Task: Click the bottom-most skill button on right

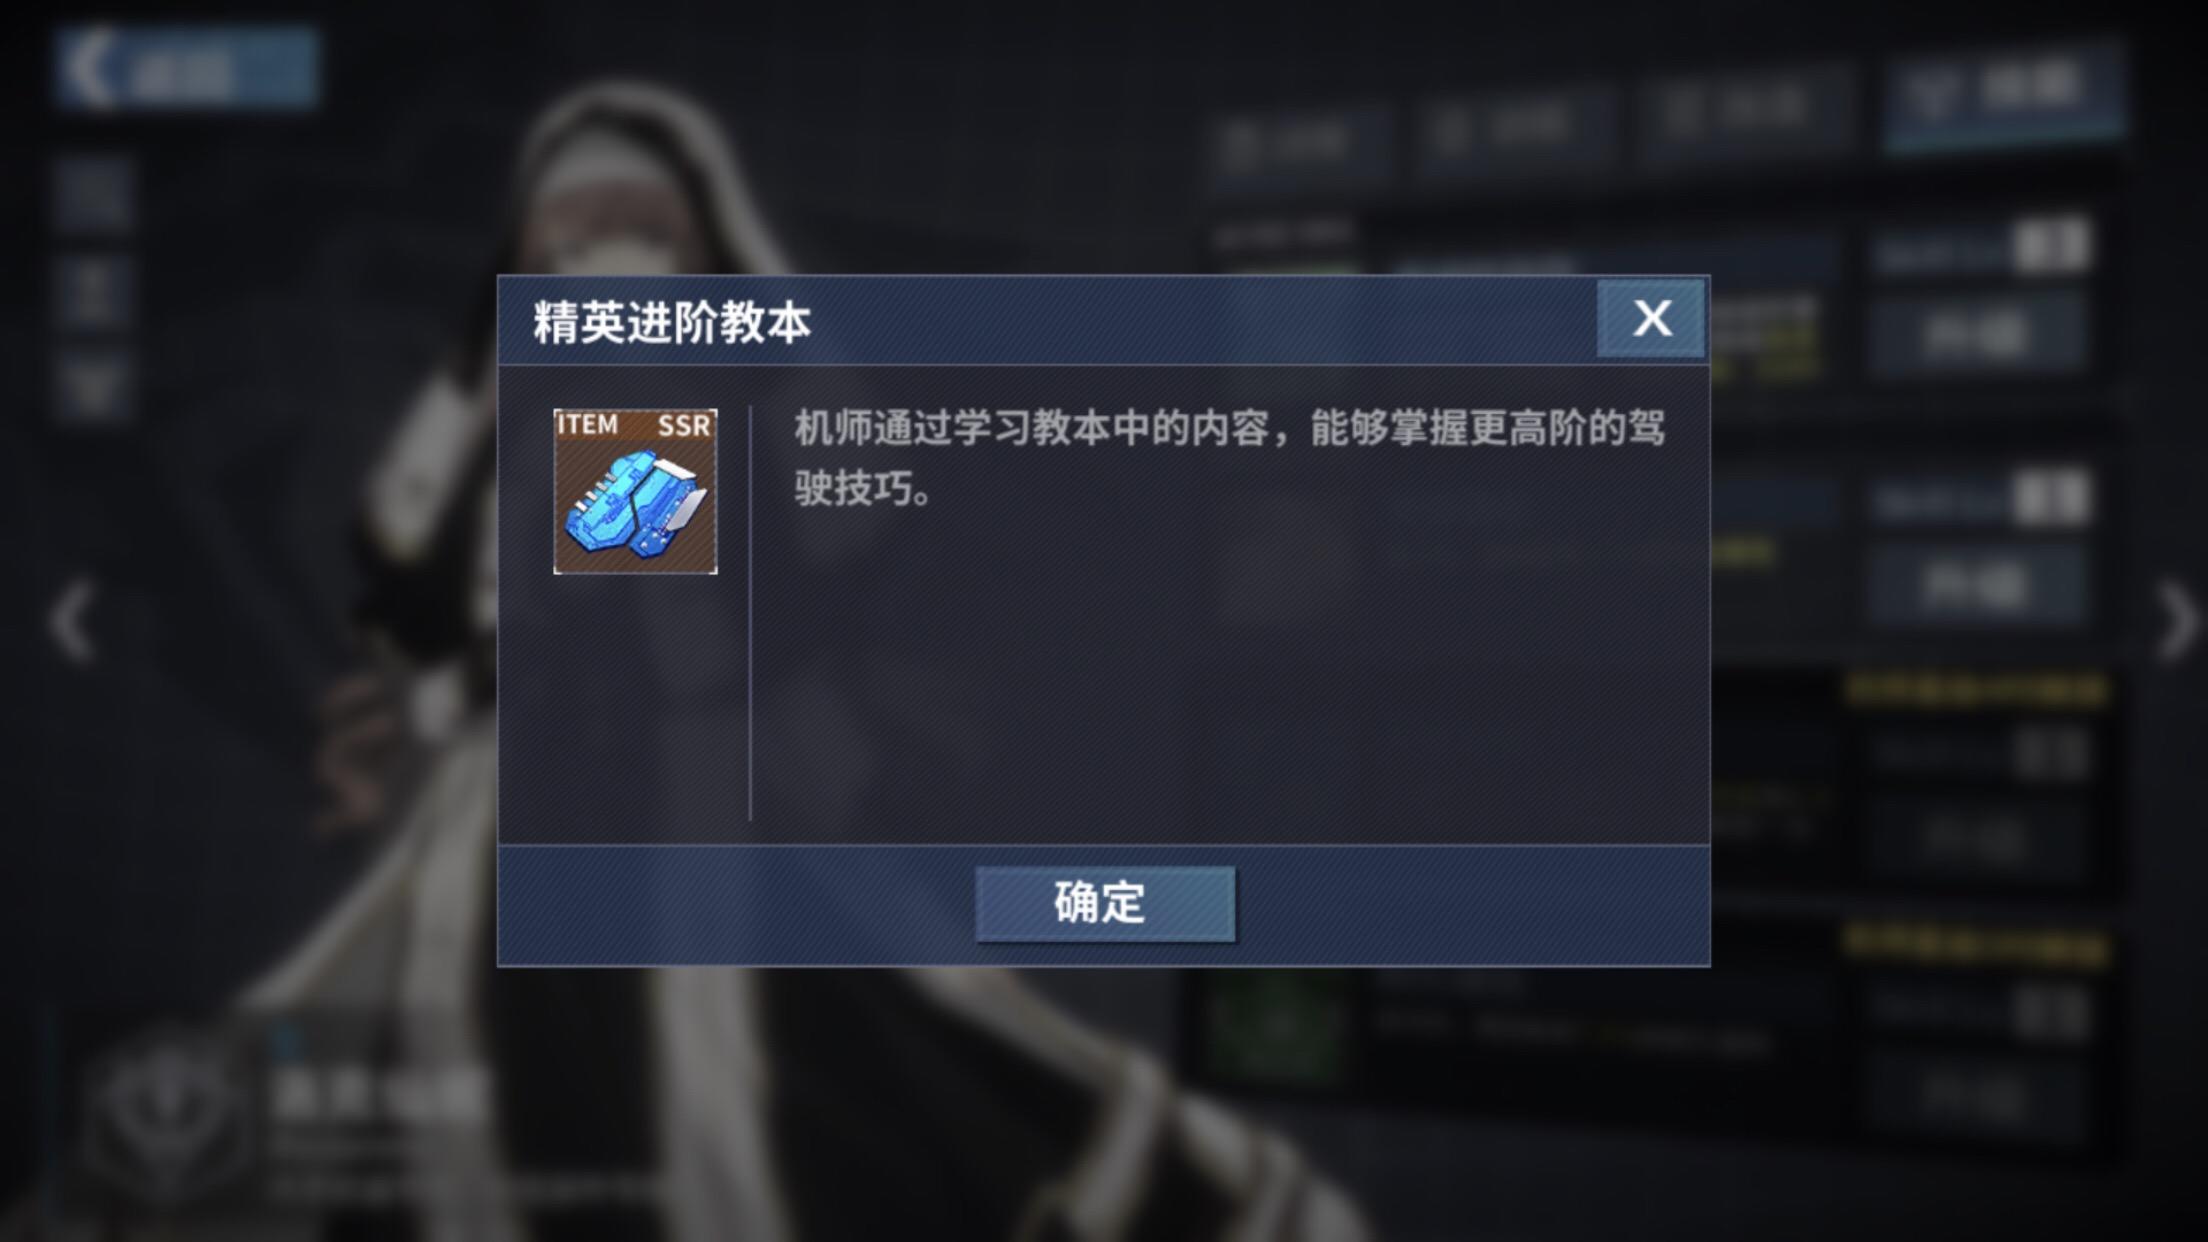Action: coord(1976,1096)
